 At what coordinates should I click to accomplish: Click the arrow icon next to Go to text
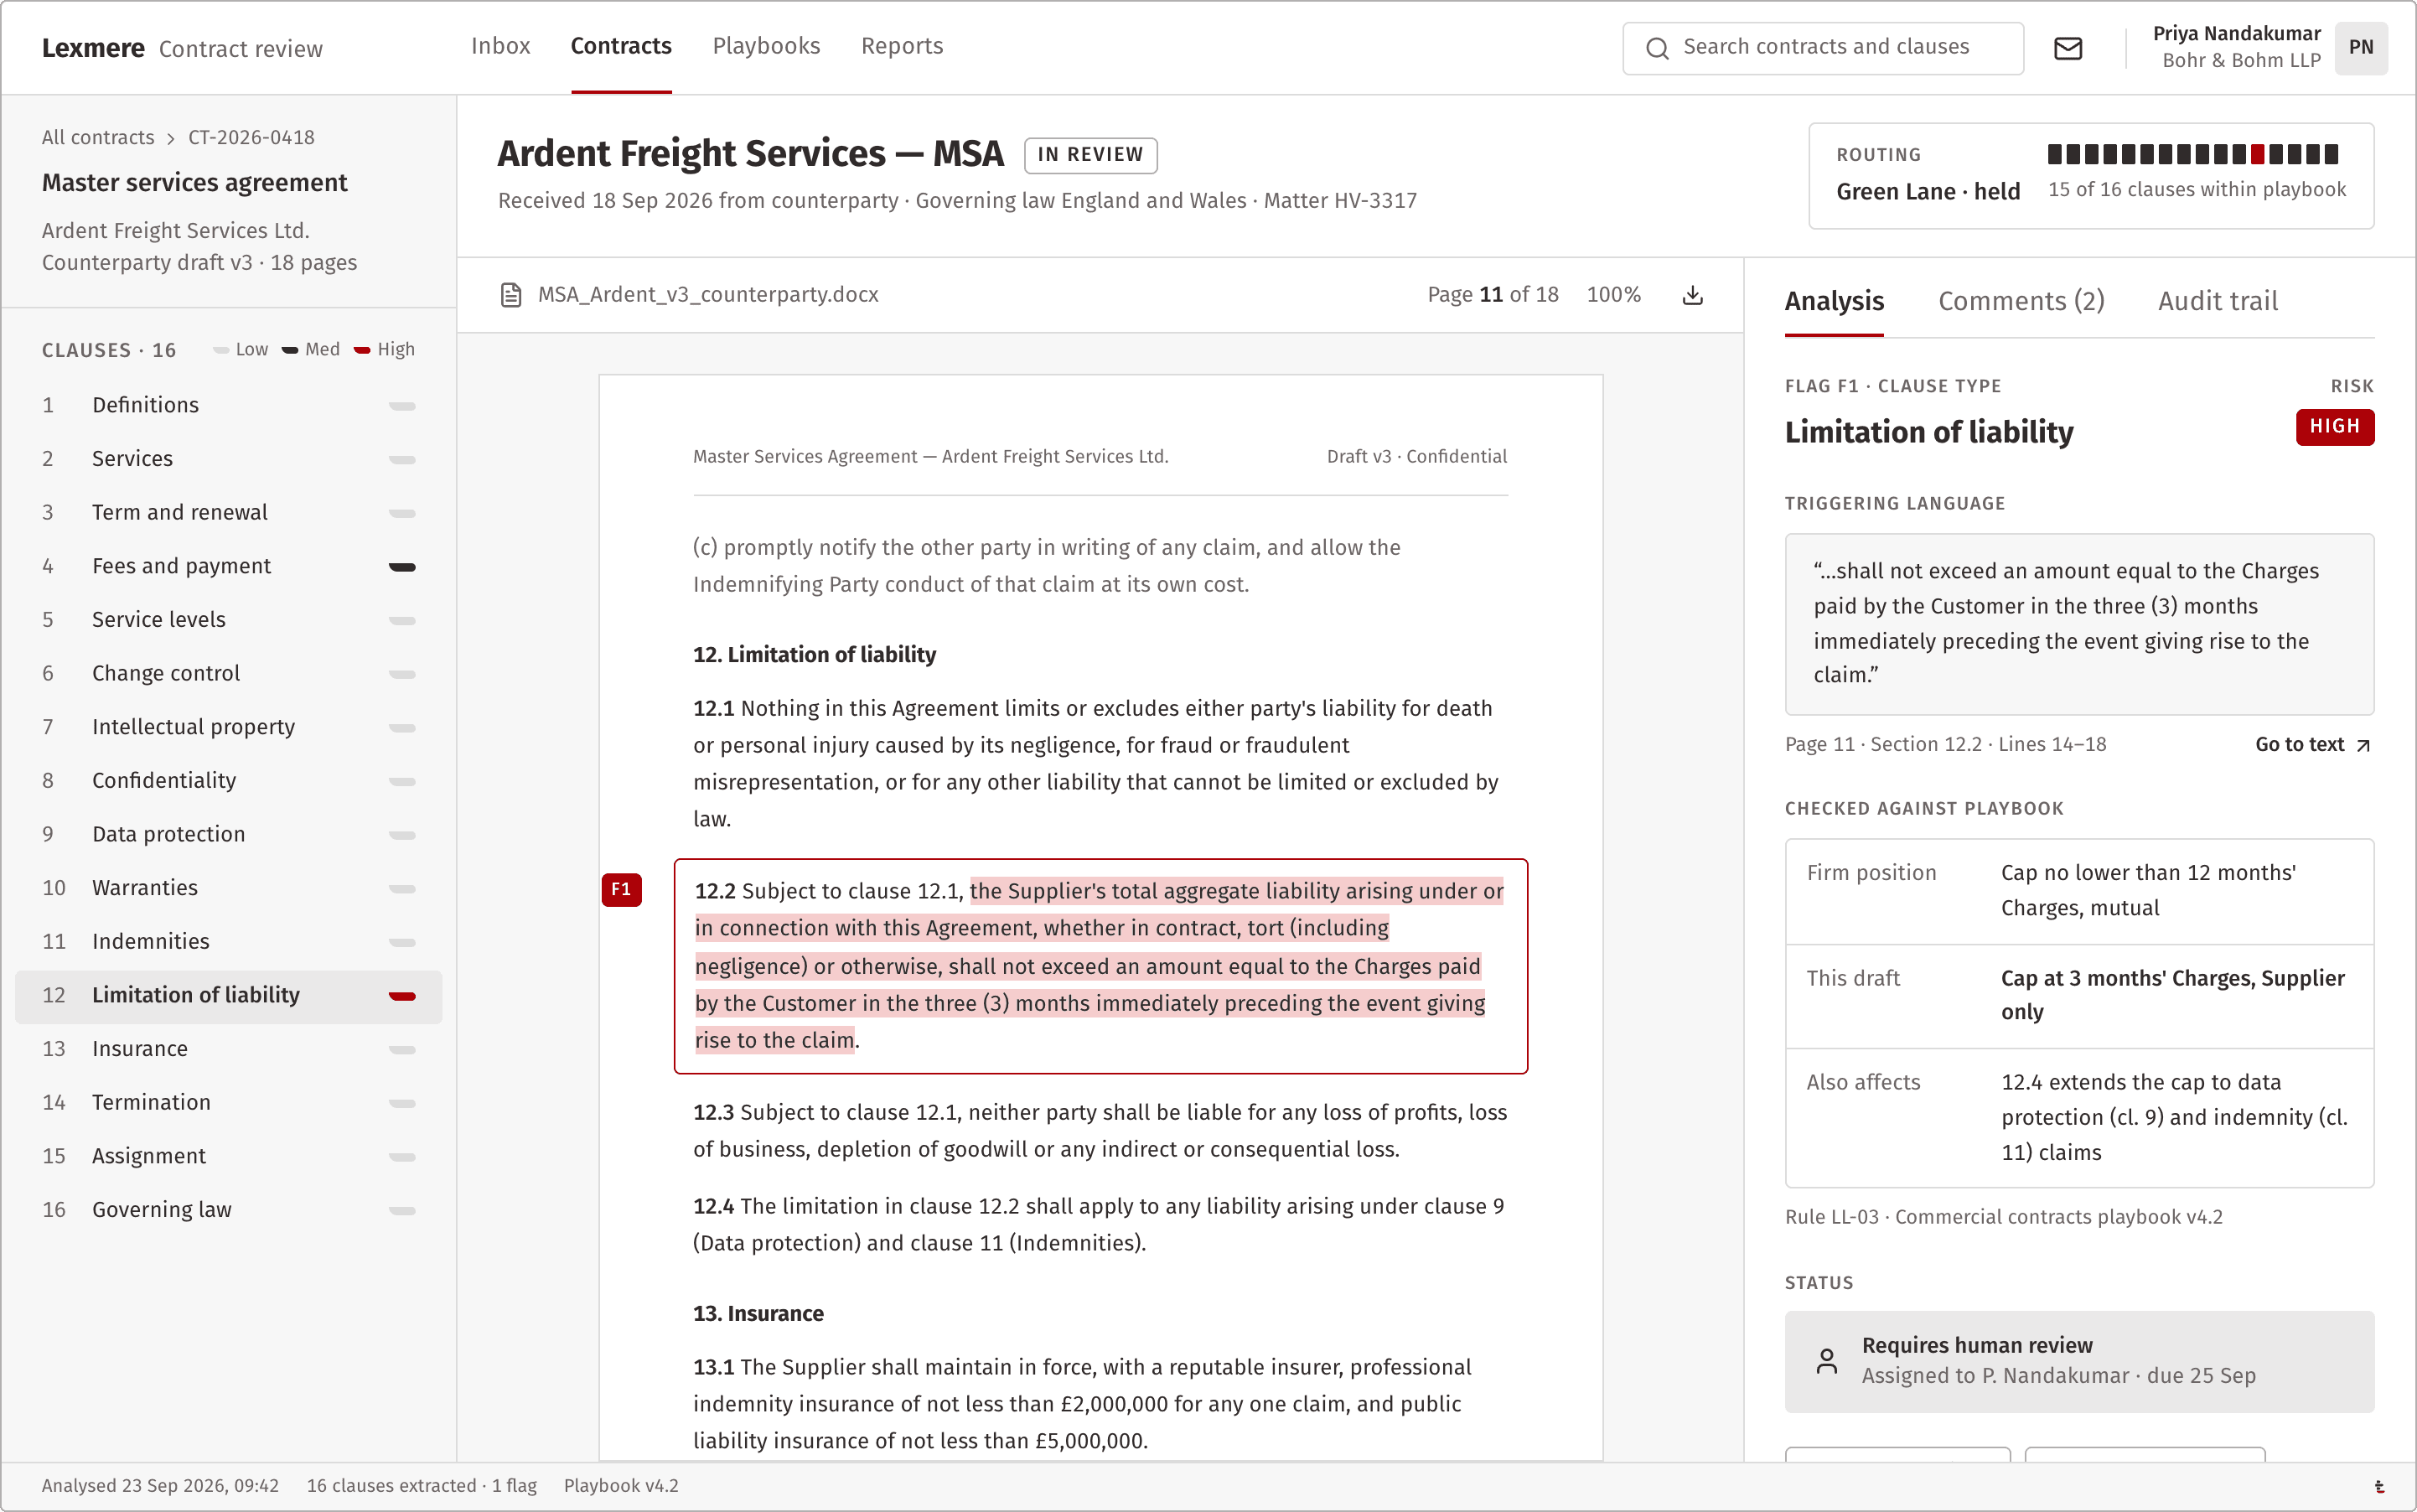tap(2363, 745)
